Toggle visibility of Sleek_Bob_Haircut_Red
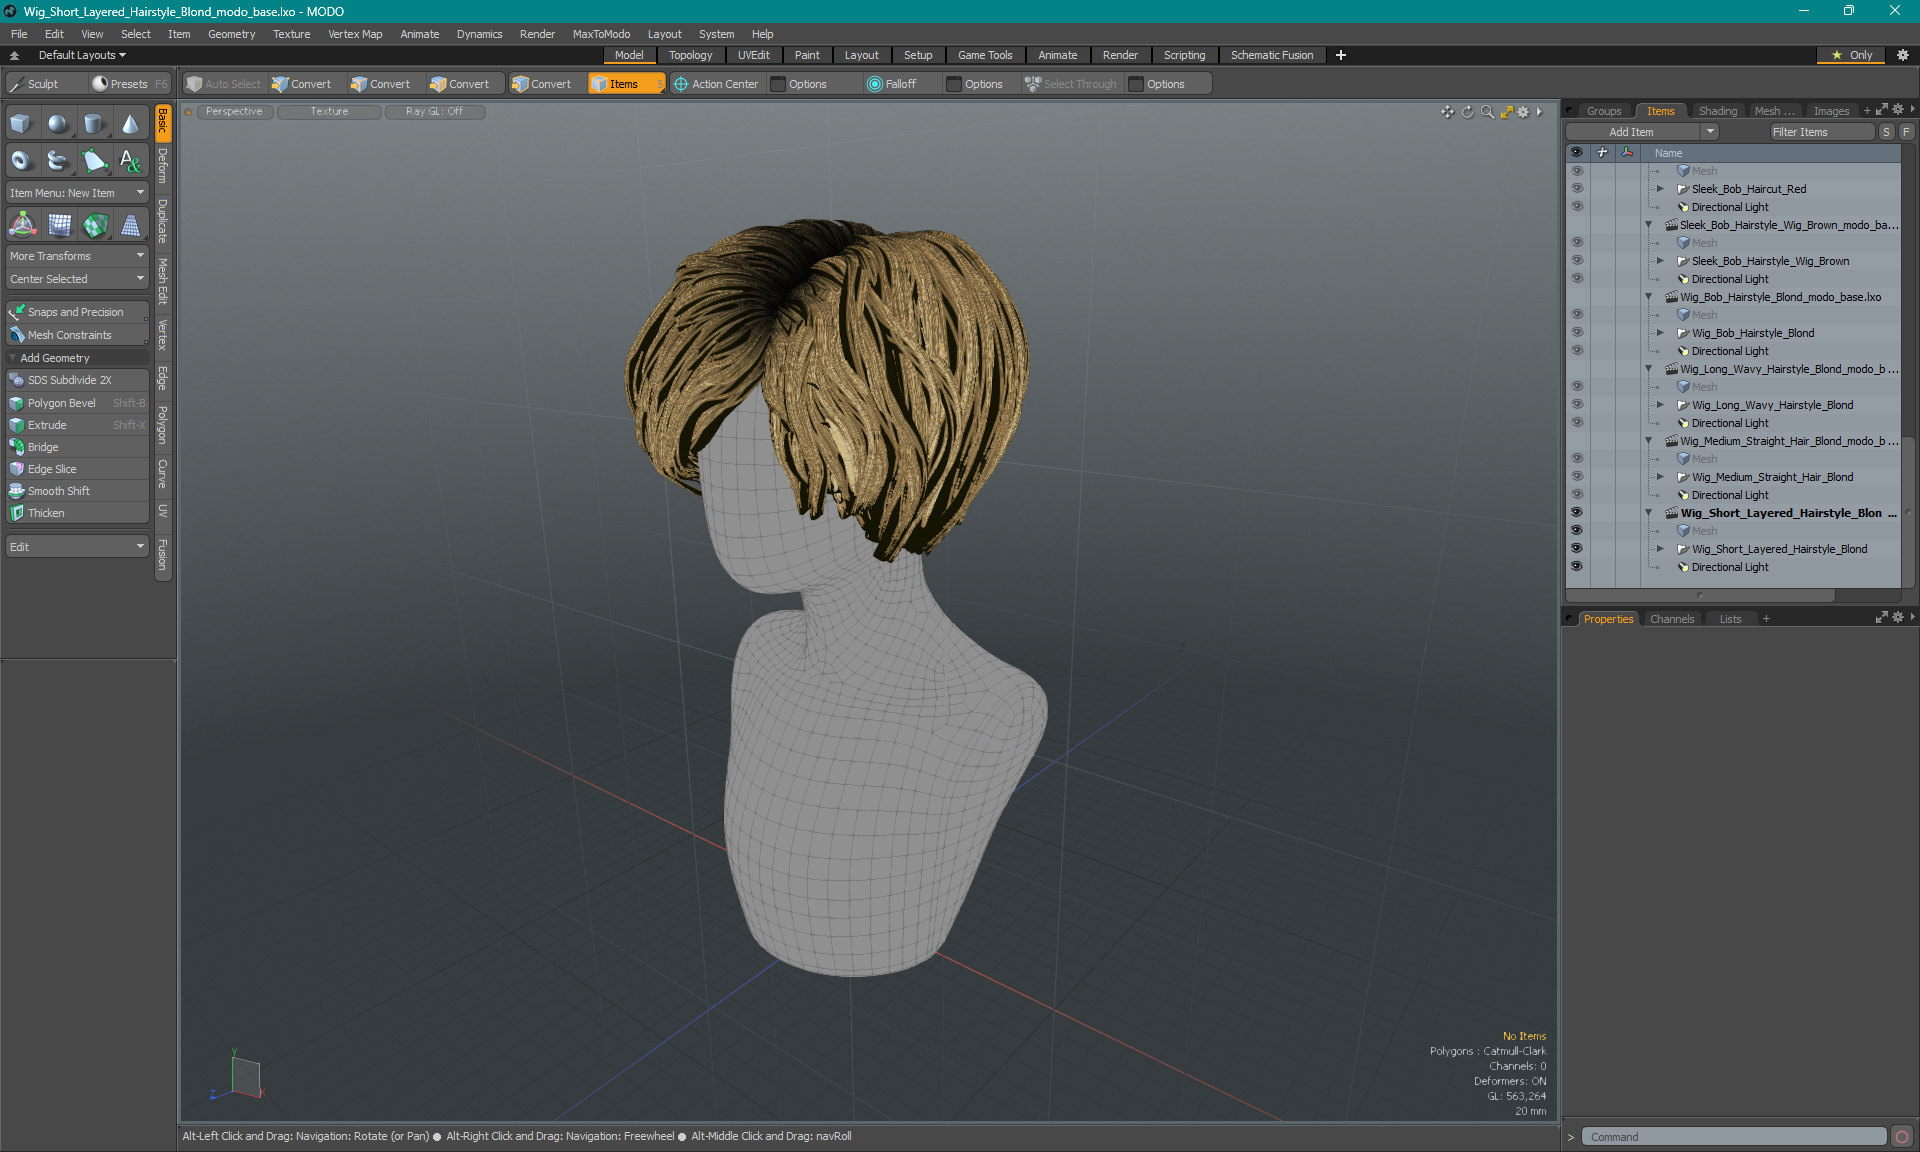 pos(1577,189)
